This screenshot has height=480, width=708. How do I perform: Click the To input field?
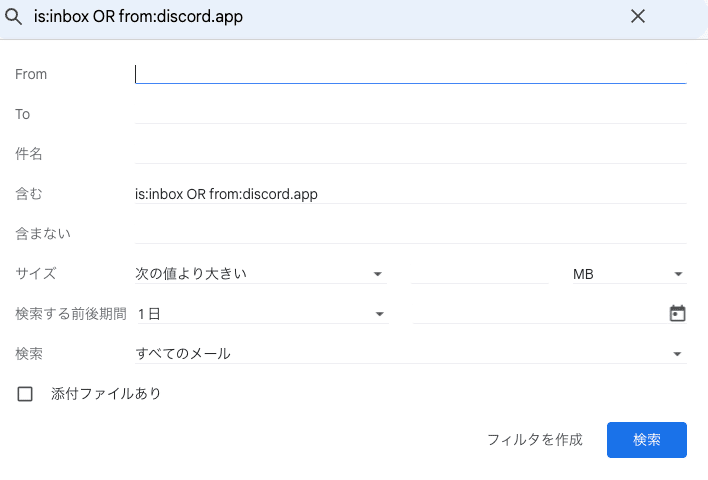411,114
